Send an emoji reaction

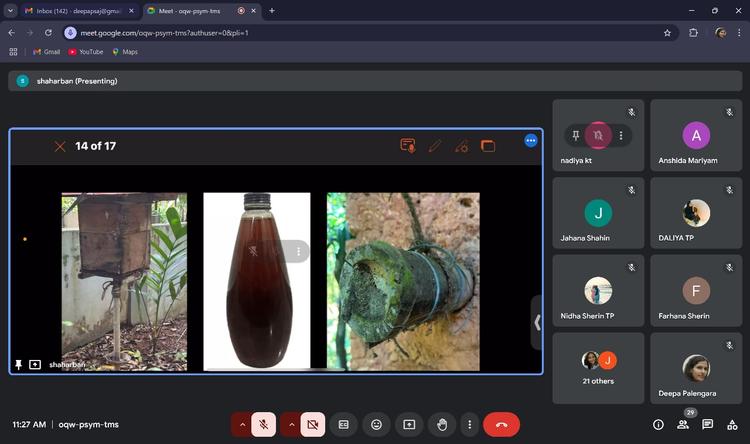tap(376, 424)
